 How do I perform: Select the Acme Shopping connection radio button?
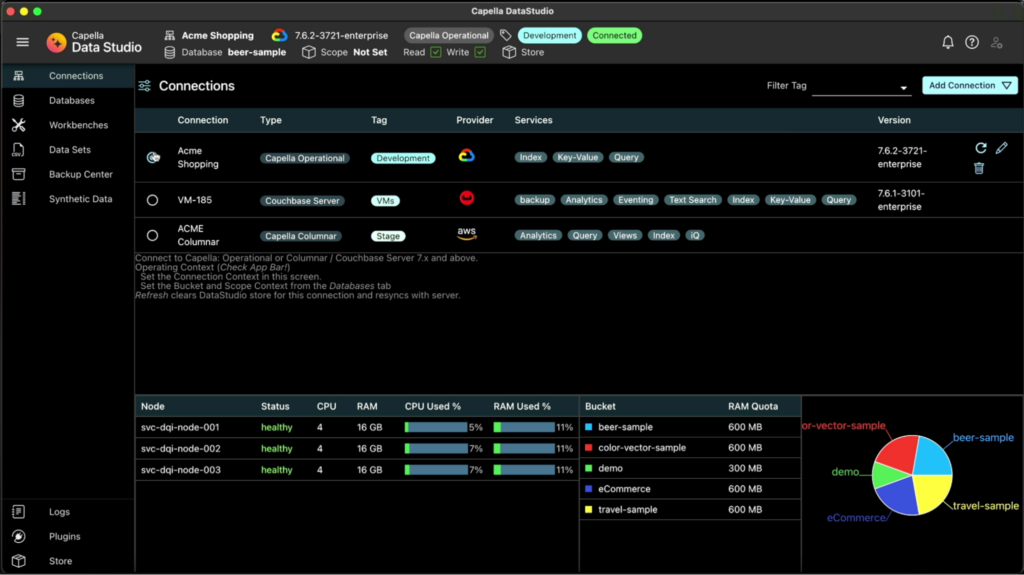153,157
